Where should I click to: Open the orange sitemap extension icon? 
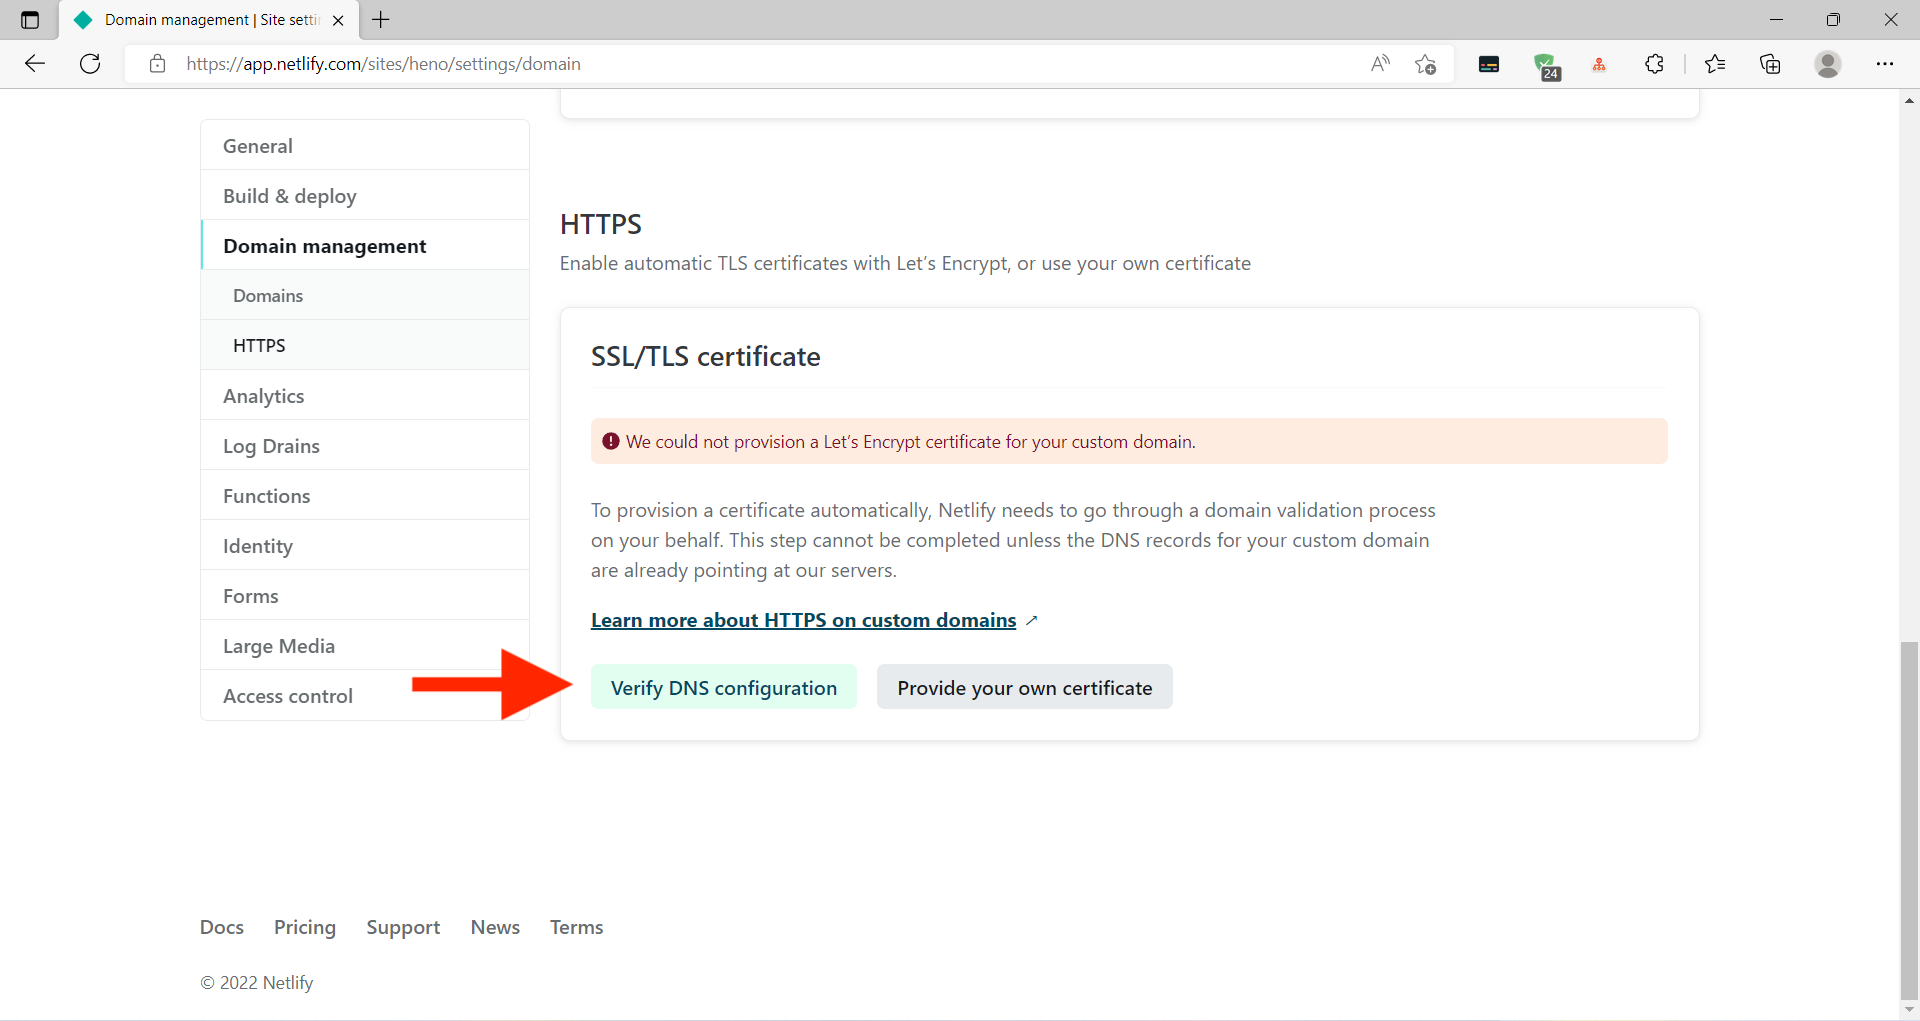coord(1599,64)
